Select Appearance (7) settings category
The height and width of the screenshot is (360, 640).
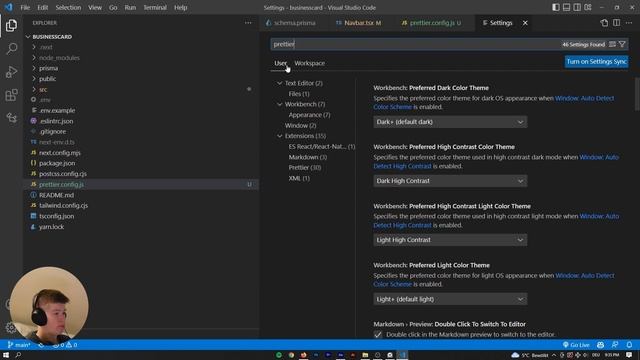point(309,115)
